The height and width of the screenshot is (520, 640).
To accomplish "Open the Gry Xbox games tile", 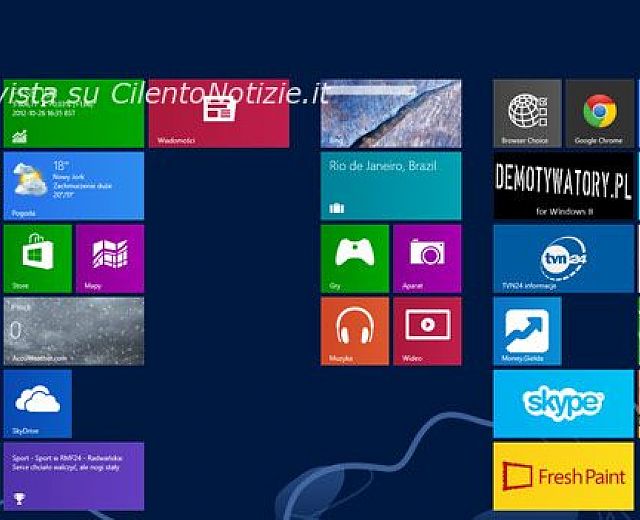I will [355, 259].
